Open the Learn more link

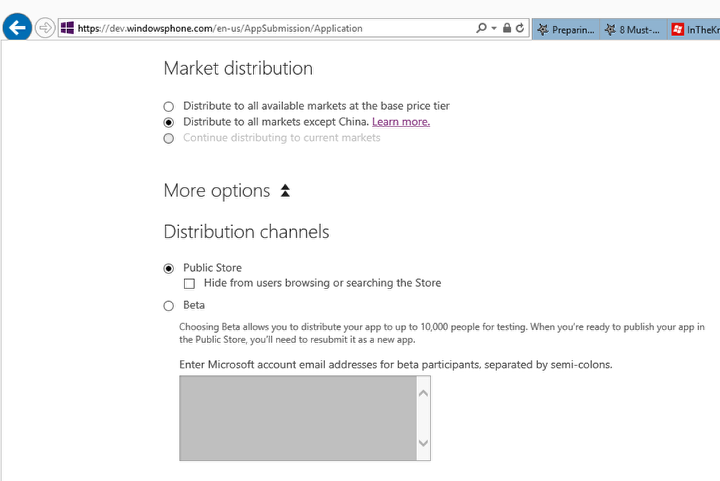tap(401, 122)
